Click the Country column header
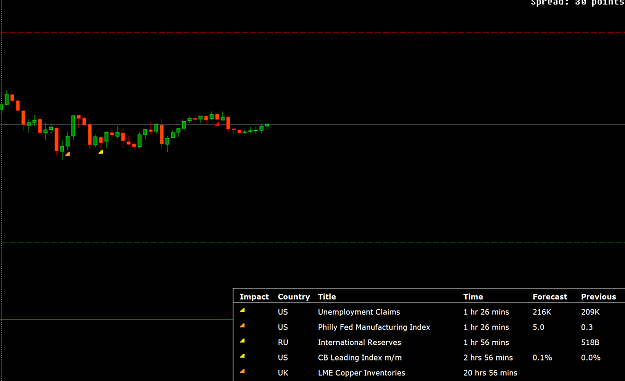Viewport: 625px width, 381px height. click(x=293, y=297)
